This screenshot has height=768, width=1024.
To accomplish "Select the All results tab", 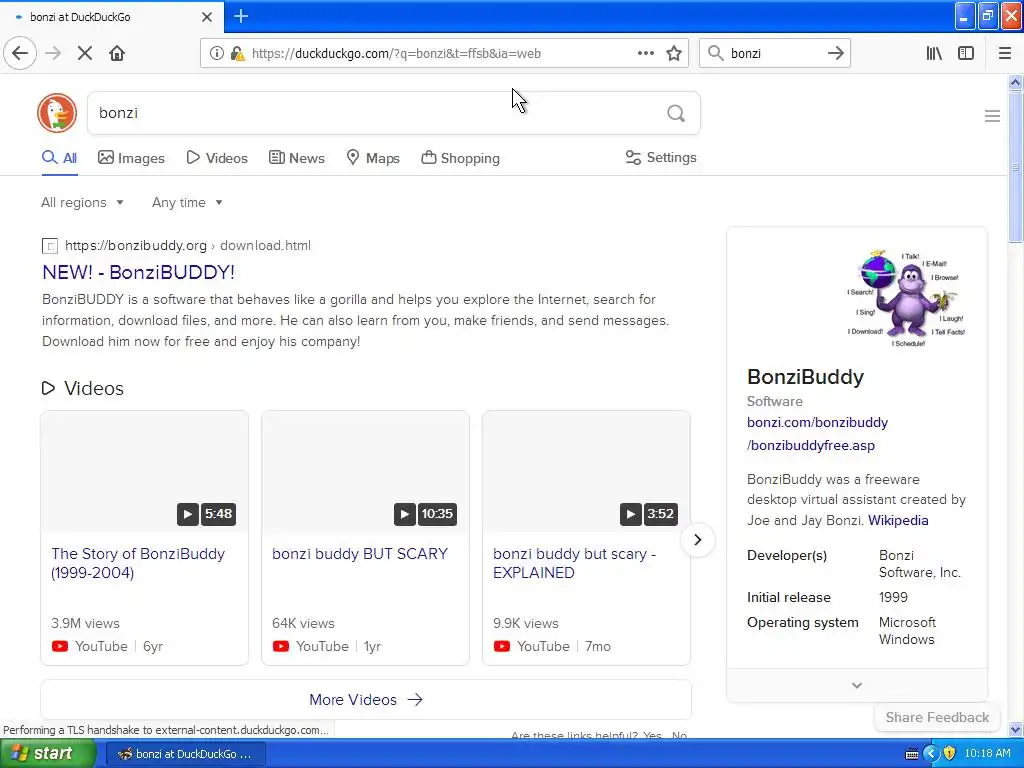I will coord(59,158).
